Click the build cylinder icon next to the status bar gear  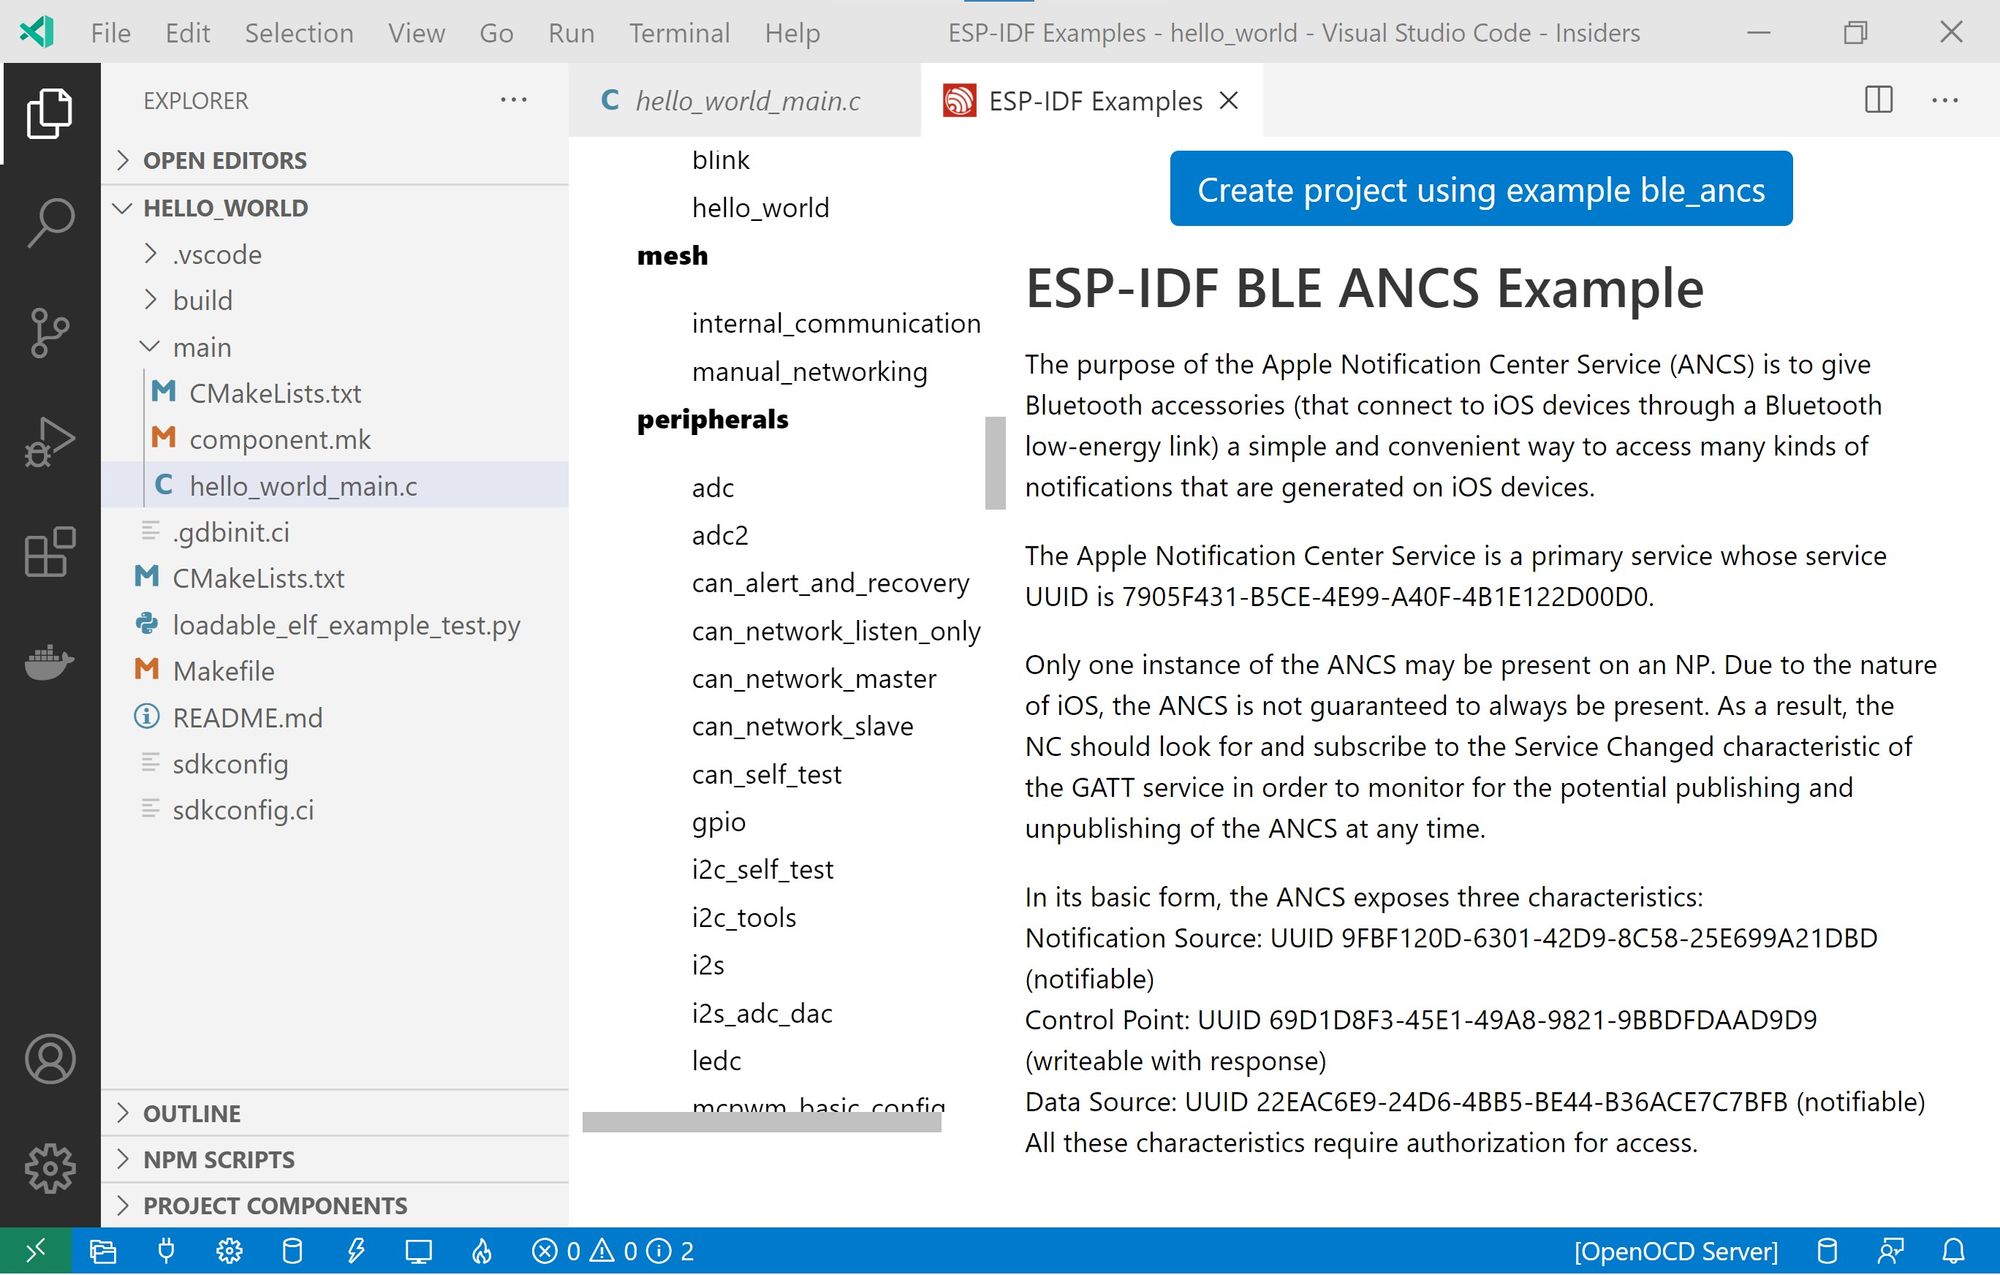point(292,1251)
